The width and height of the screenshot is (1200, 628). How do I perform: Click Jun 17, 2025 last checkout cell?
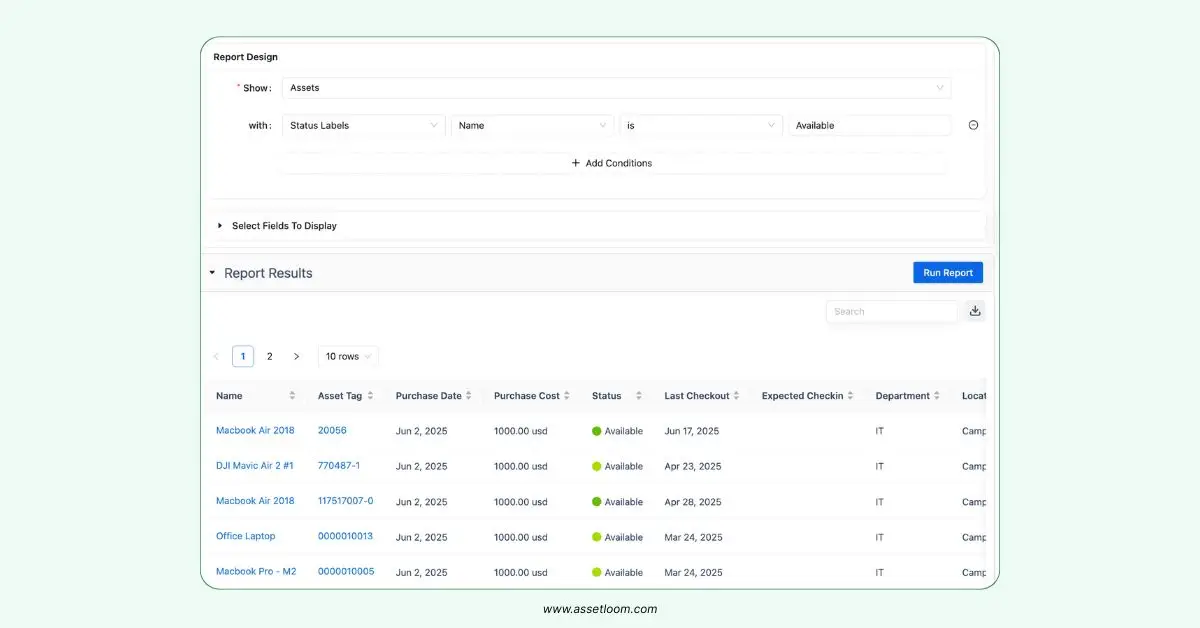(692, 431)
